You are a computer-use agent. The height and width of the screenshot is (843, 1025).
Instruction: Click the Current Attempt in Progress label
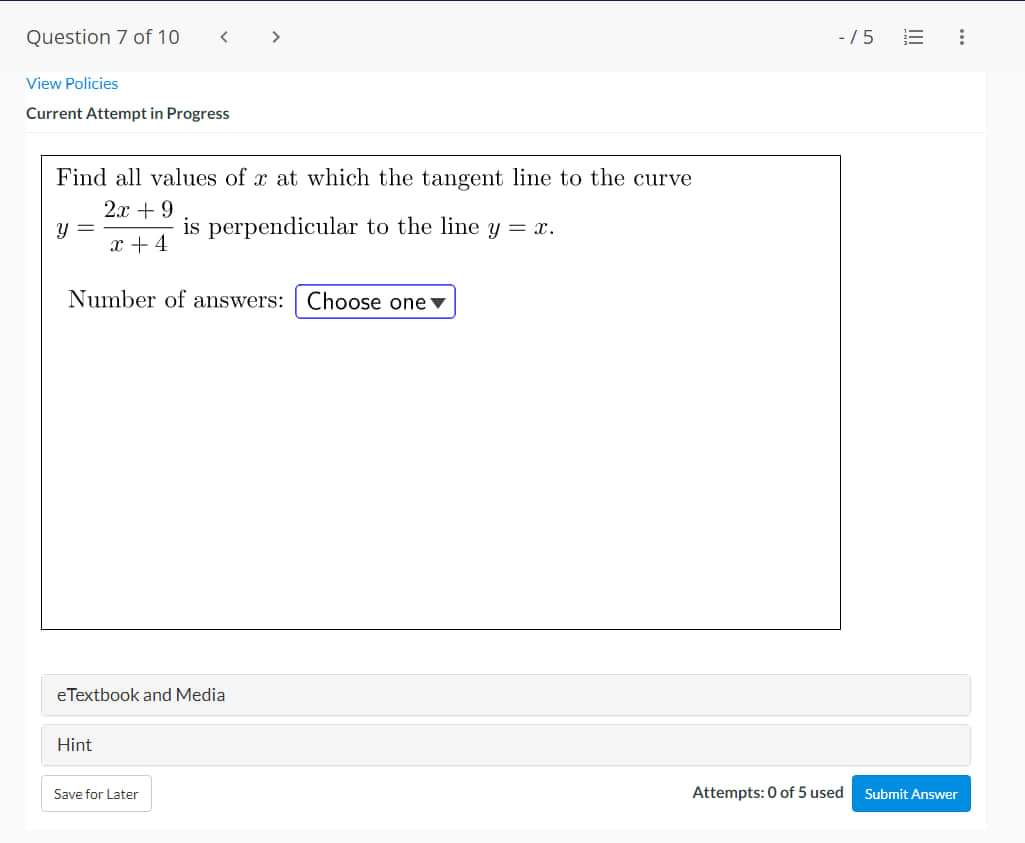click(128, 113)
